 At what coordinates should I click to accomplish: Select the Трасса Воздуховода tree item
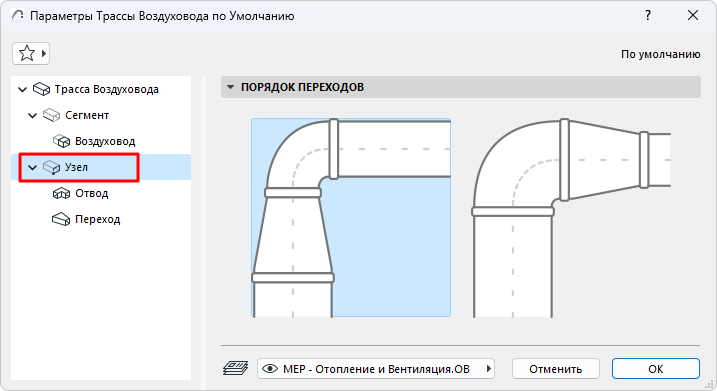[x=101, y=89]
